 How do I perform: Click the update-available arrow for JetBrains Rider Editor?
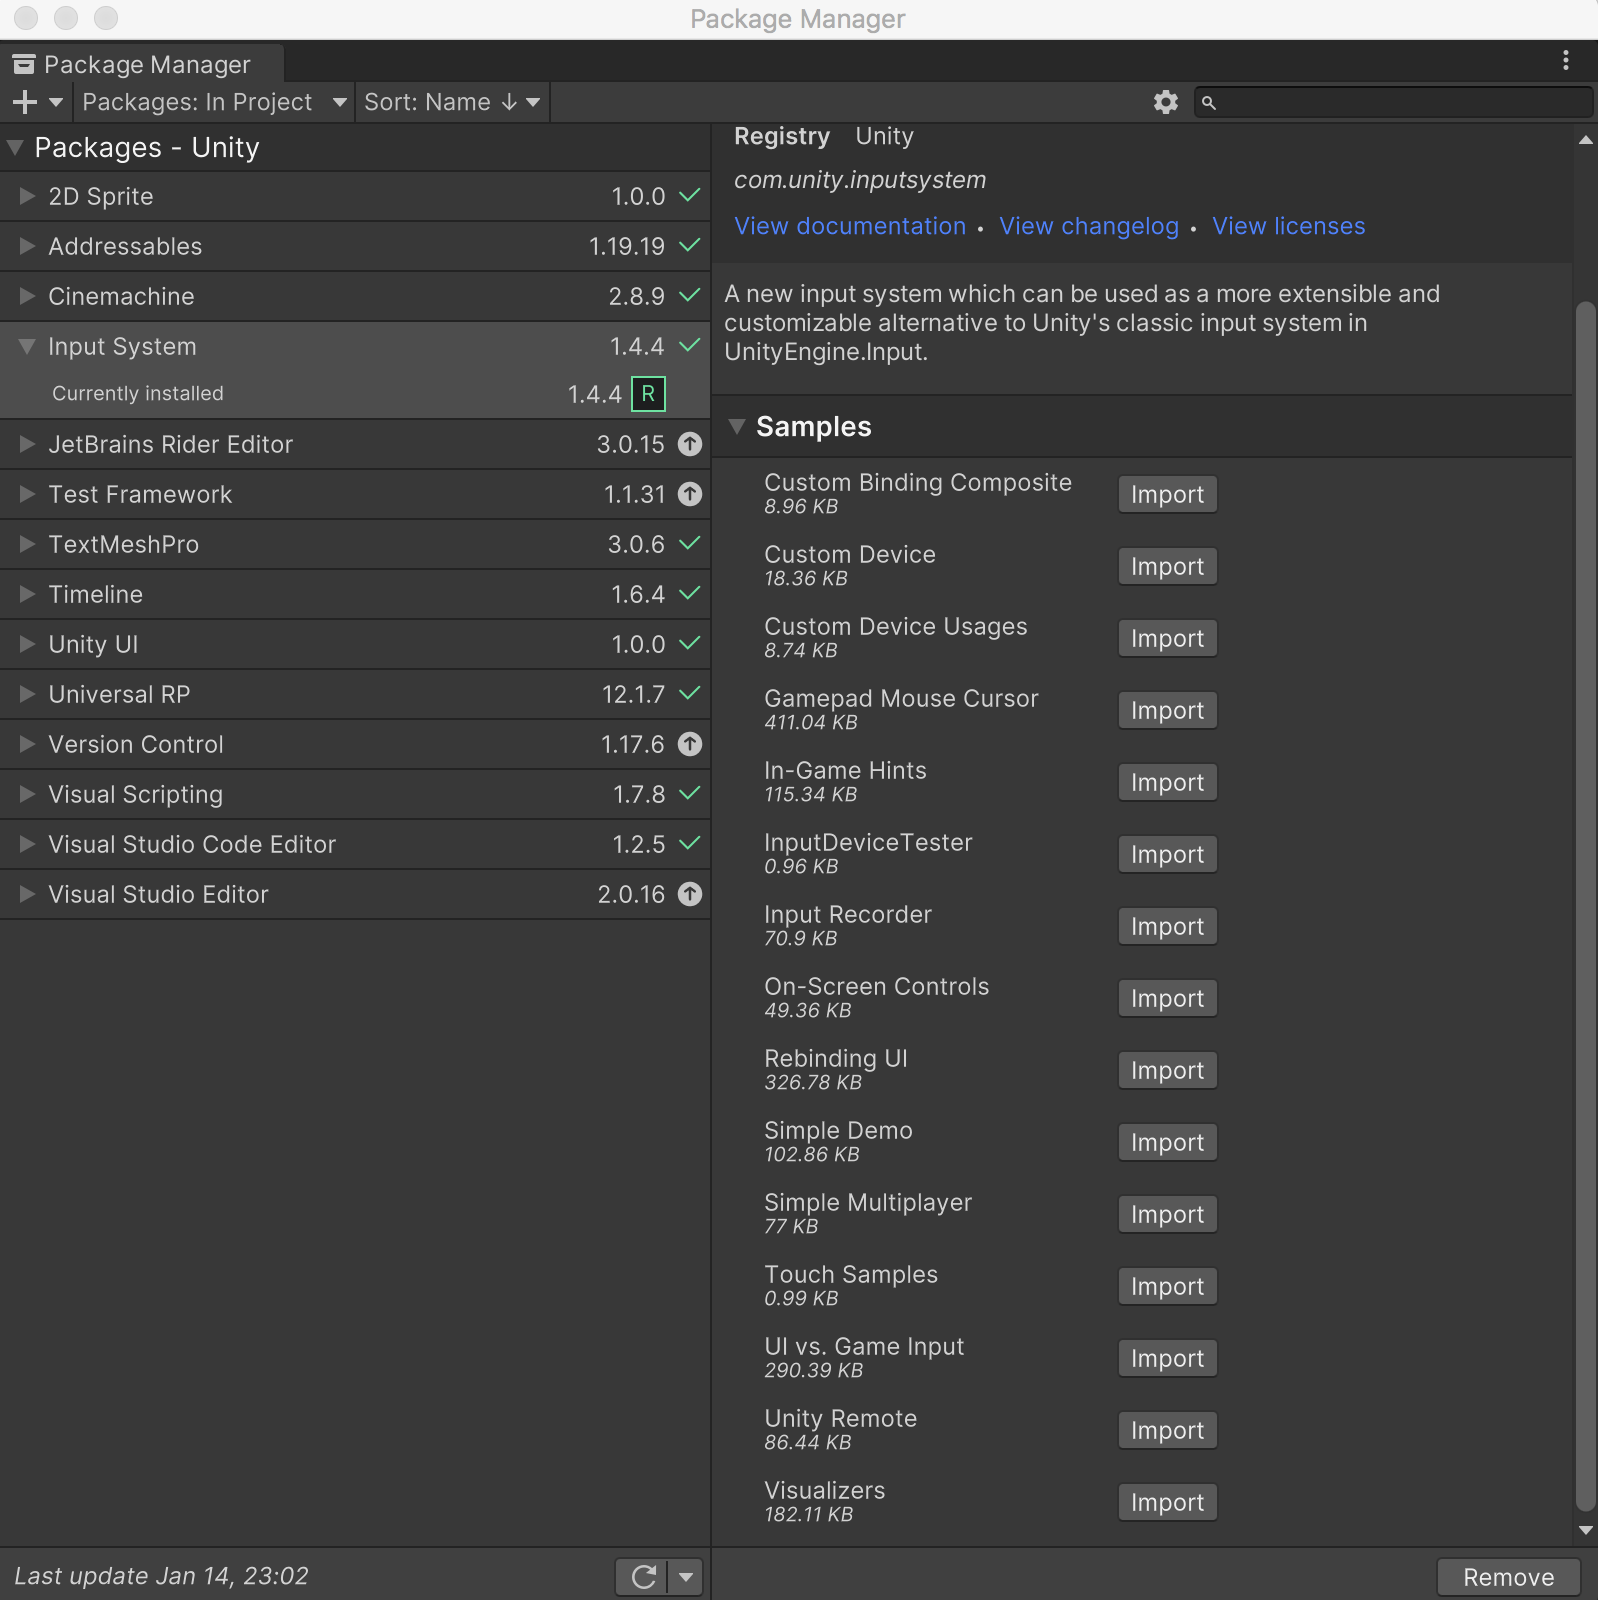click(690, 444)
